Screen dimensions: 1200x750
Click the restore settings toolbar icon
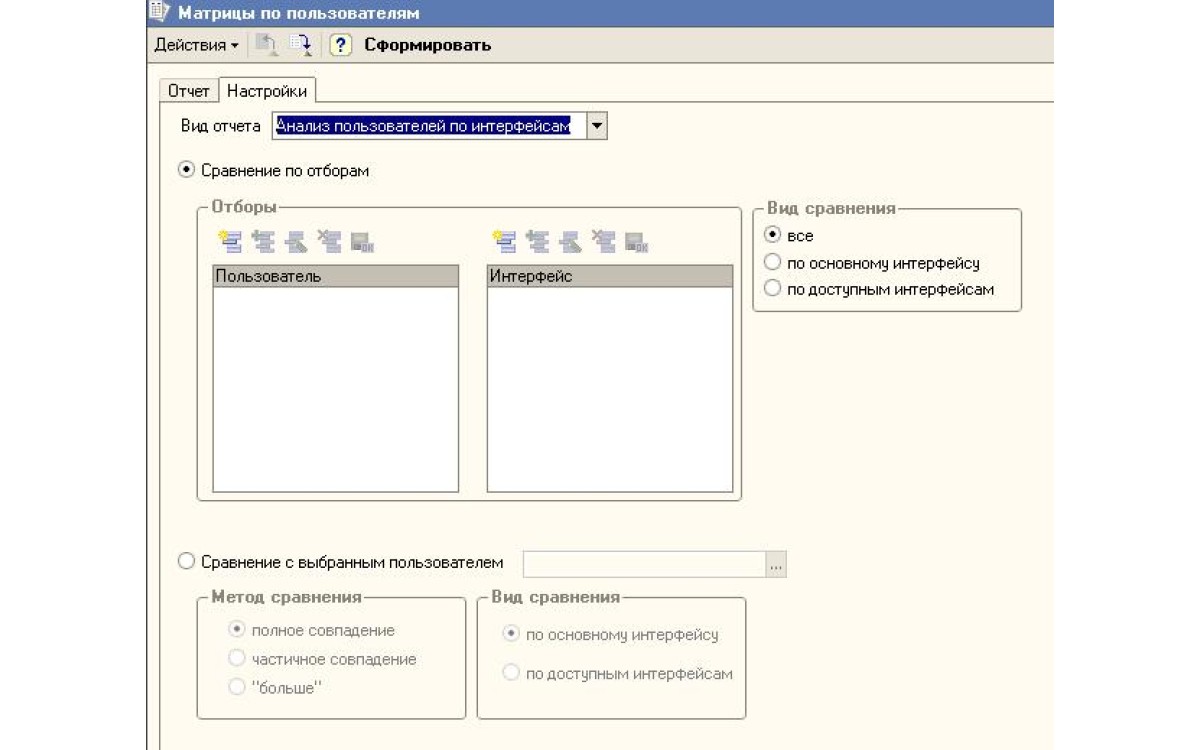(266, 44)
